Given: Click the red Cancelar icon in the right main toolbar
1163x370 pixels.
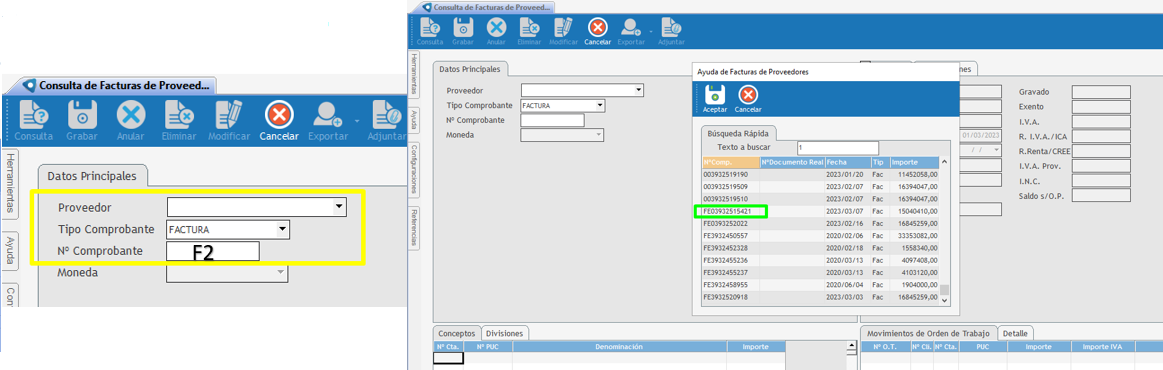Looking at the screenshot, I should point(598,28).
